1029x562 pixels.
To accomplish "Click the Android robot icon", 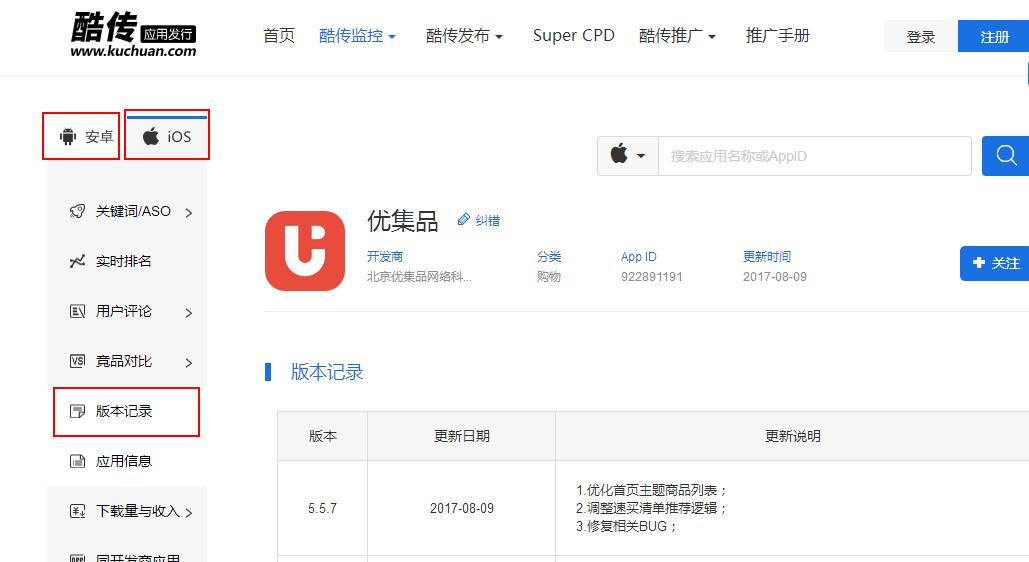I will pos(68,136).
